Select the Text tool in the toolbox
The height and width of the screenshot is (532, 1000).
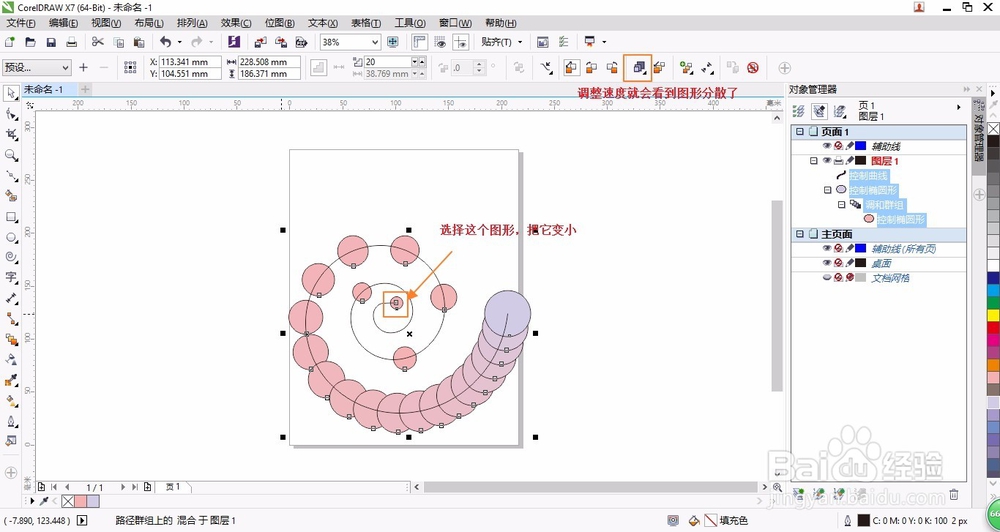(11, 277)
